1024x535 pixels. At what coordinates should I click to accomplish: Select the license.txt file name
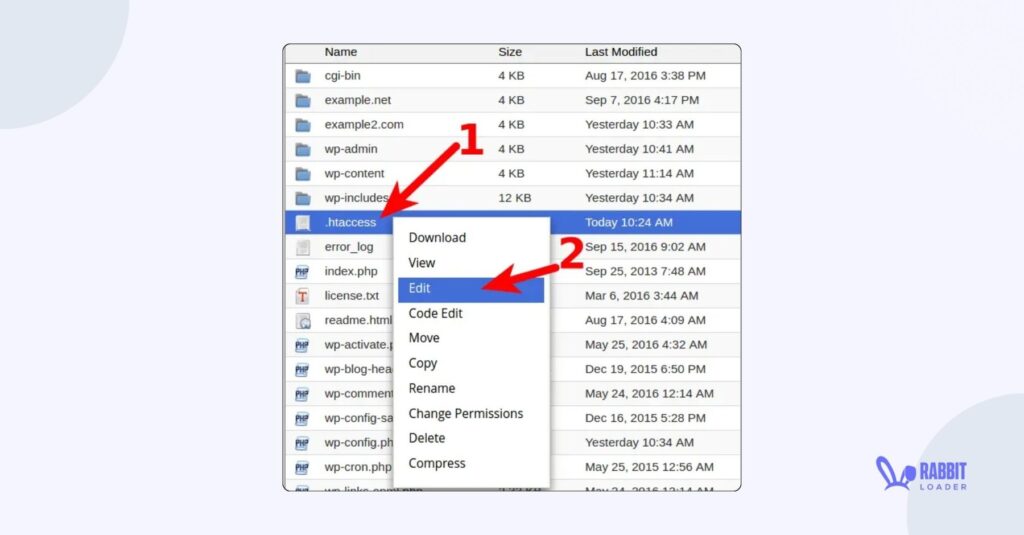(352, 296)
